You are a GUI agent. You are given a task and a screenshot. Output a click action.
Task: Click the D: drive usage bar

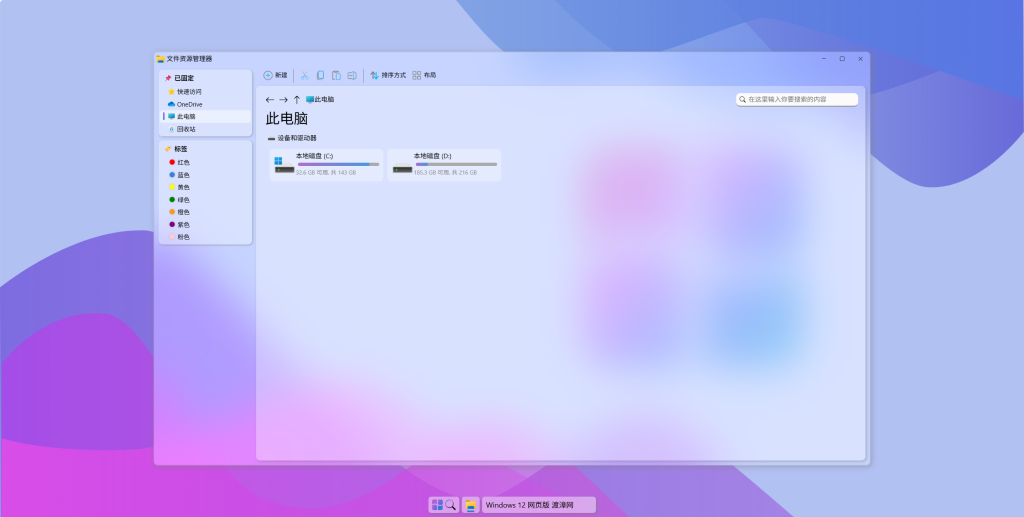point(456,164)
